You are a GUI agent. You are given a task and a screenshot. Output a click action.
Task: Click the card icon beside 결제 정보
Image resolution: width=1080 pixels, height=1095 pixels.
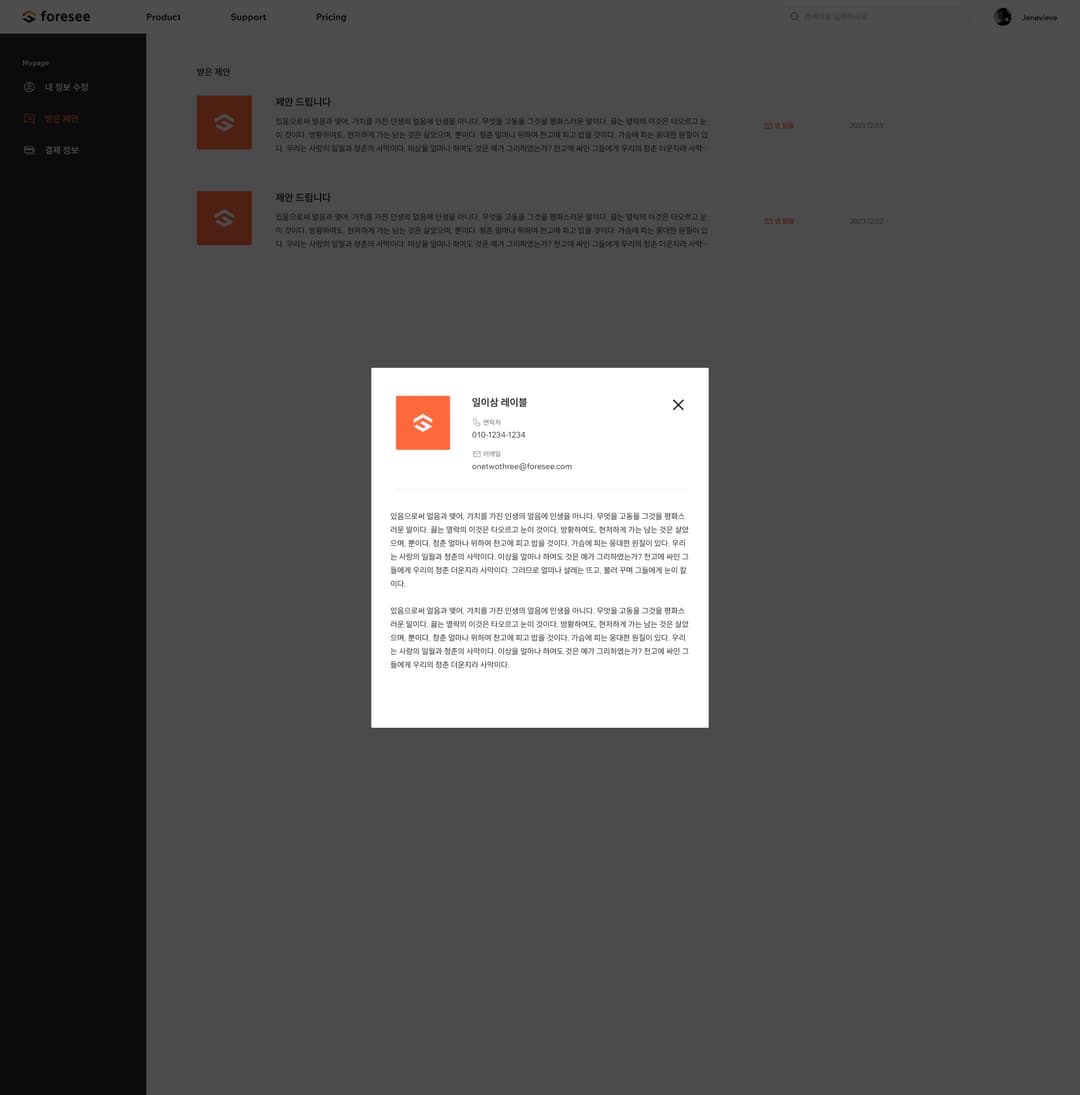tap(29, 150)
